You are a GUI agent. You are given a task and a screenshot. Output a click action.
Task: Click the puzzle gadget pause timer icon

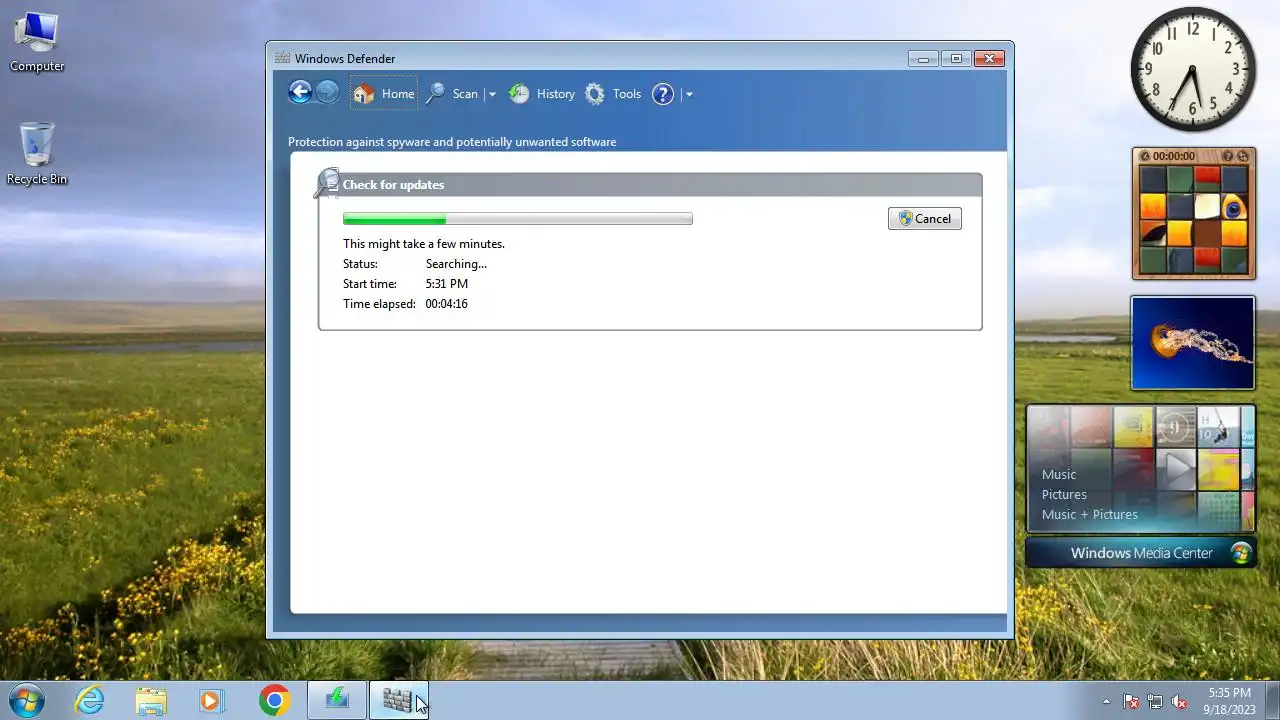[1144, 156]
